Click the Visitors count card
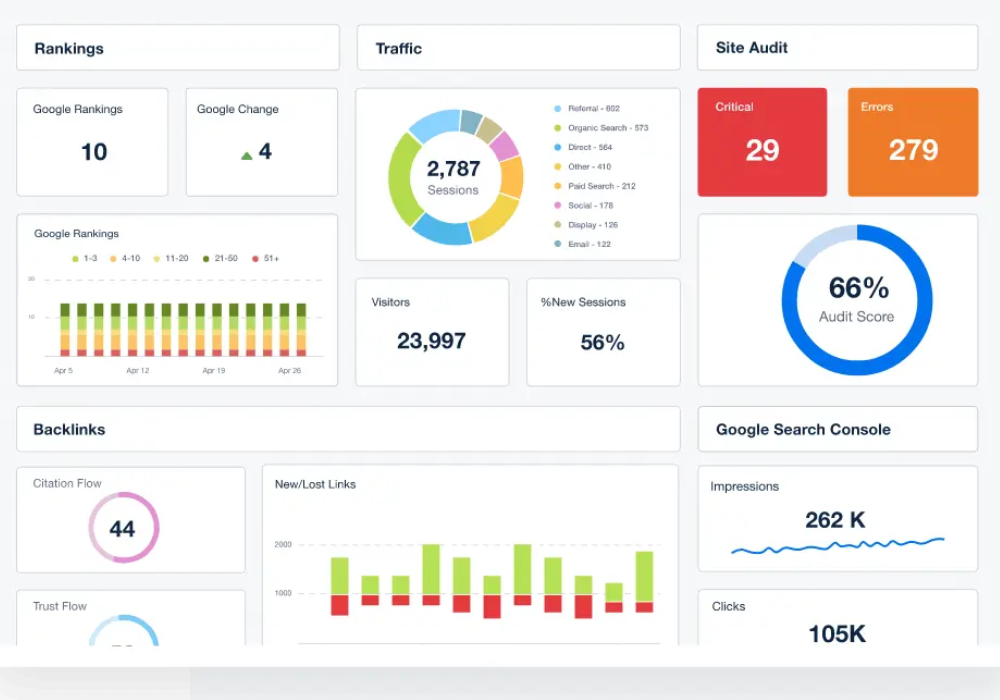 point(432,332)
